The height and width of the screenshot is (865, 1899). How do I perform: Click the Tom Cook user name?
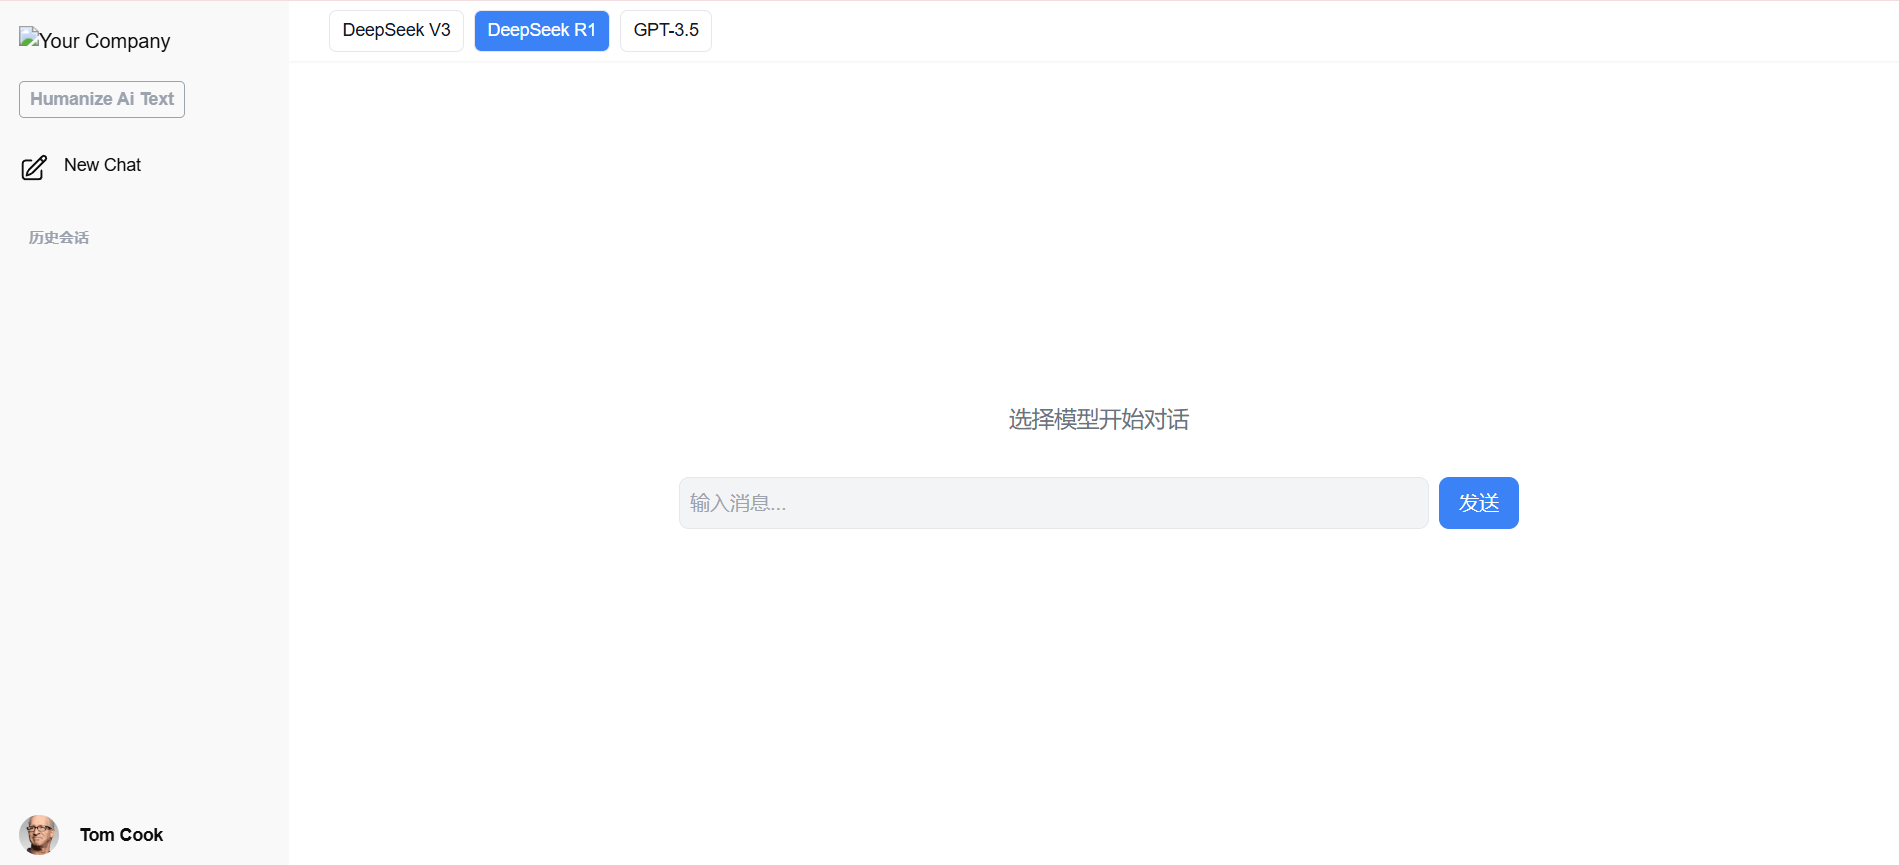[121, 835]
